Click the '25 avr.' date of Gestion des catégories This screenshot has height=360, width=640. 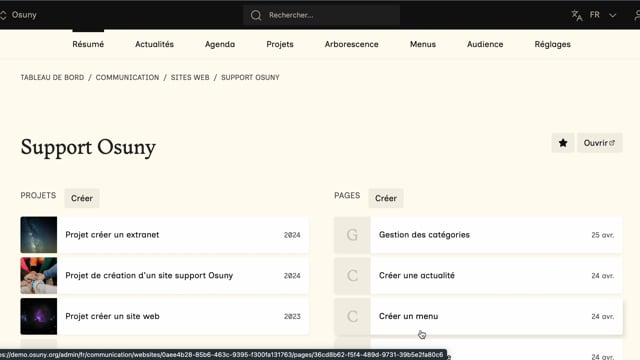click(602, 235)
